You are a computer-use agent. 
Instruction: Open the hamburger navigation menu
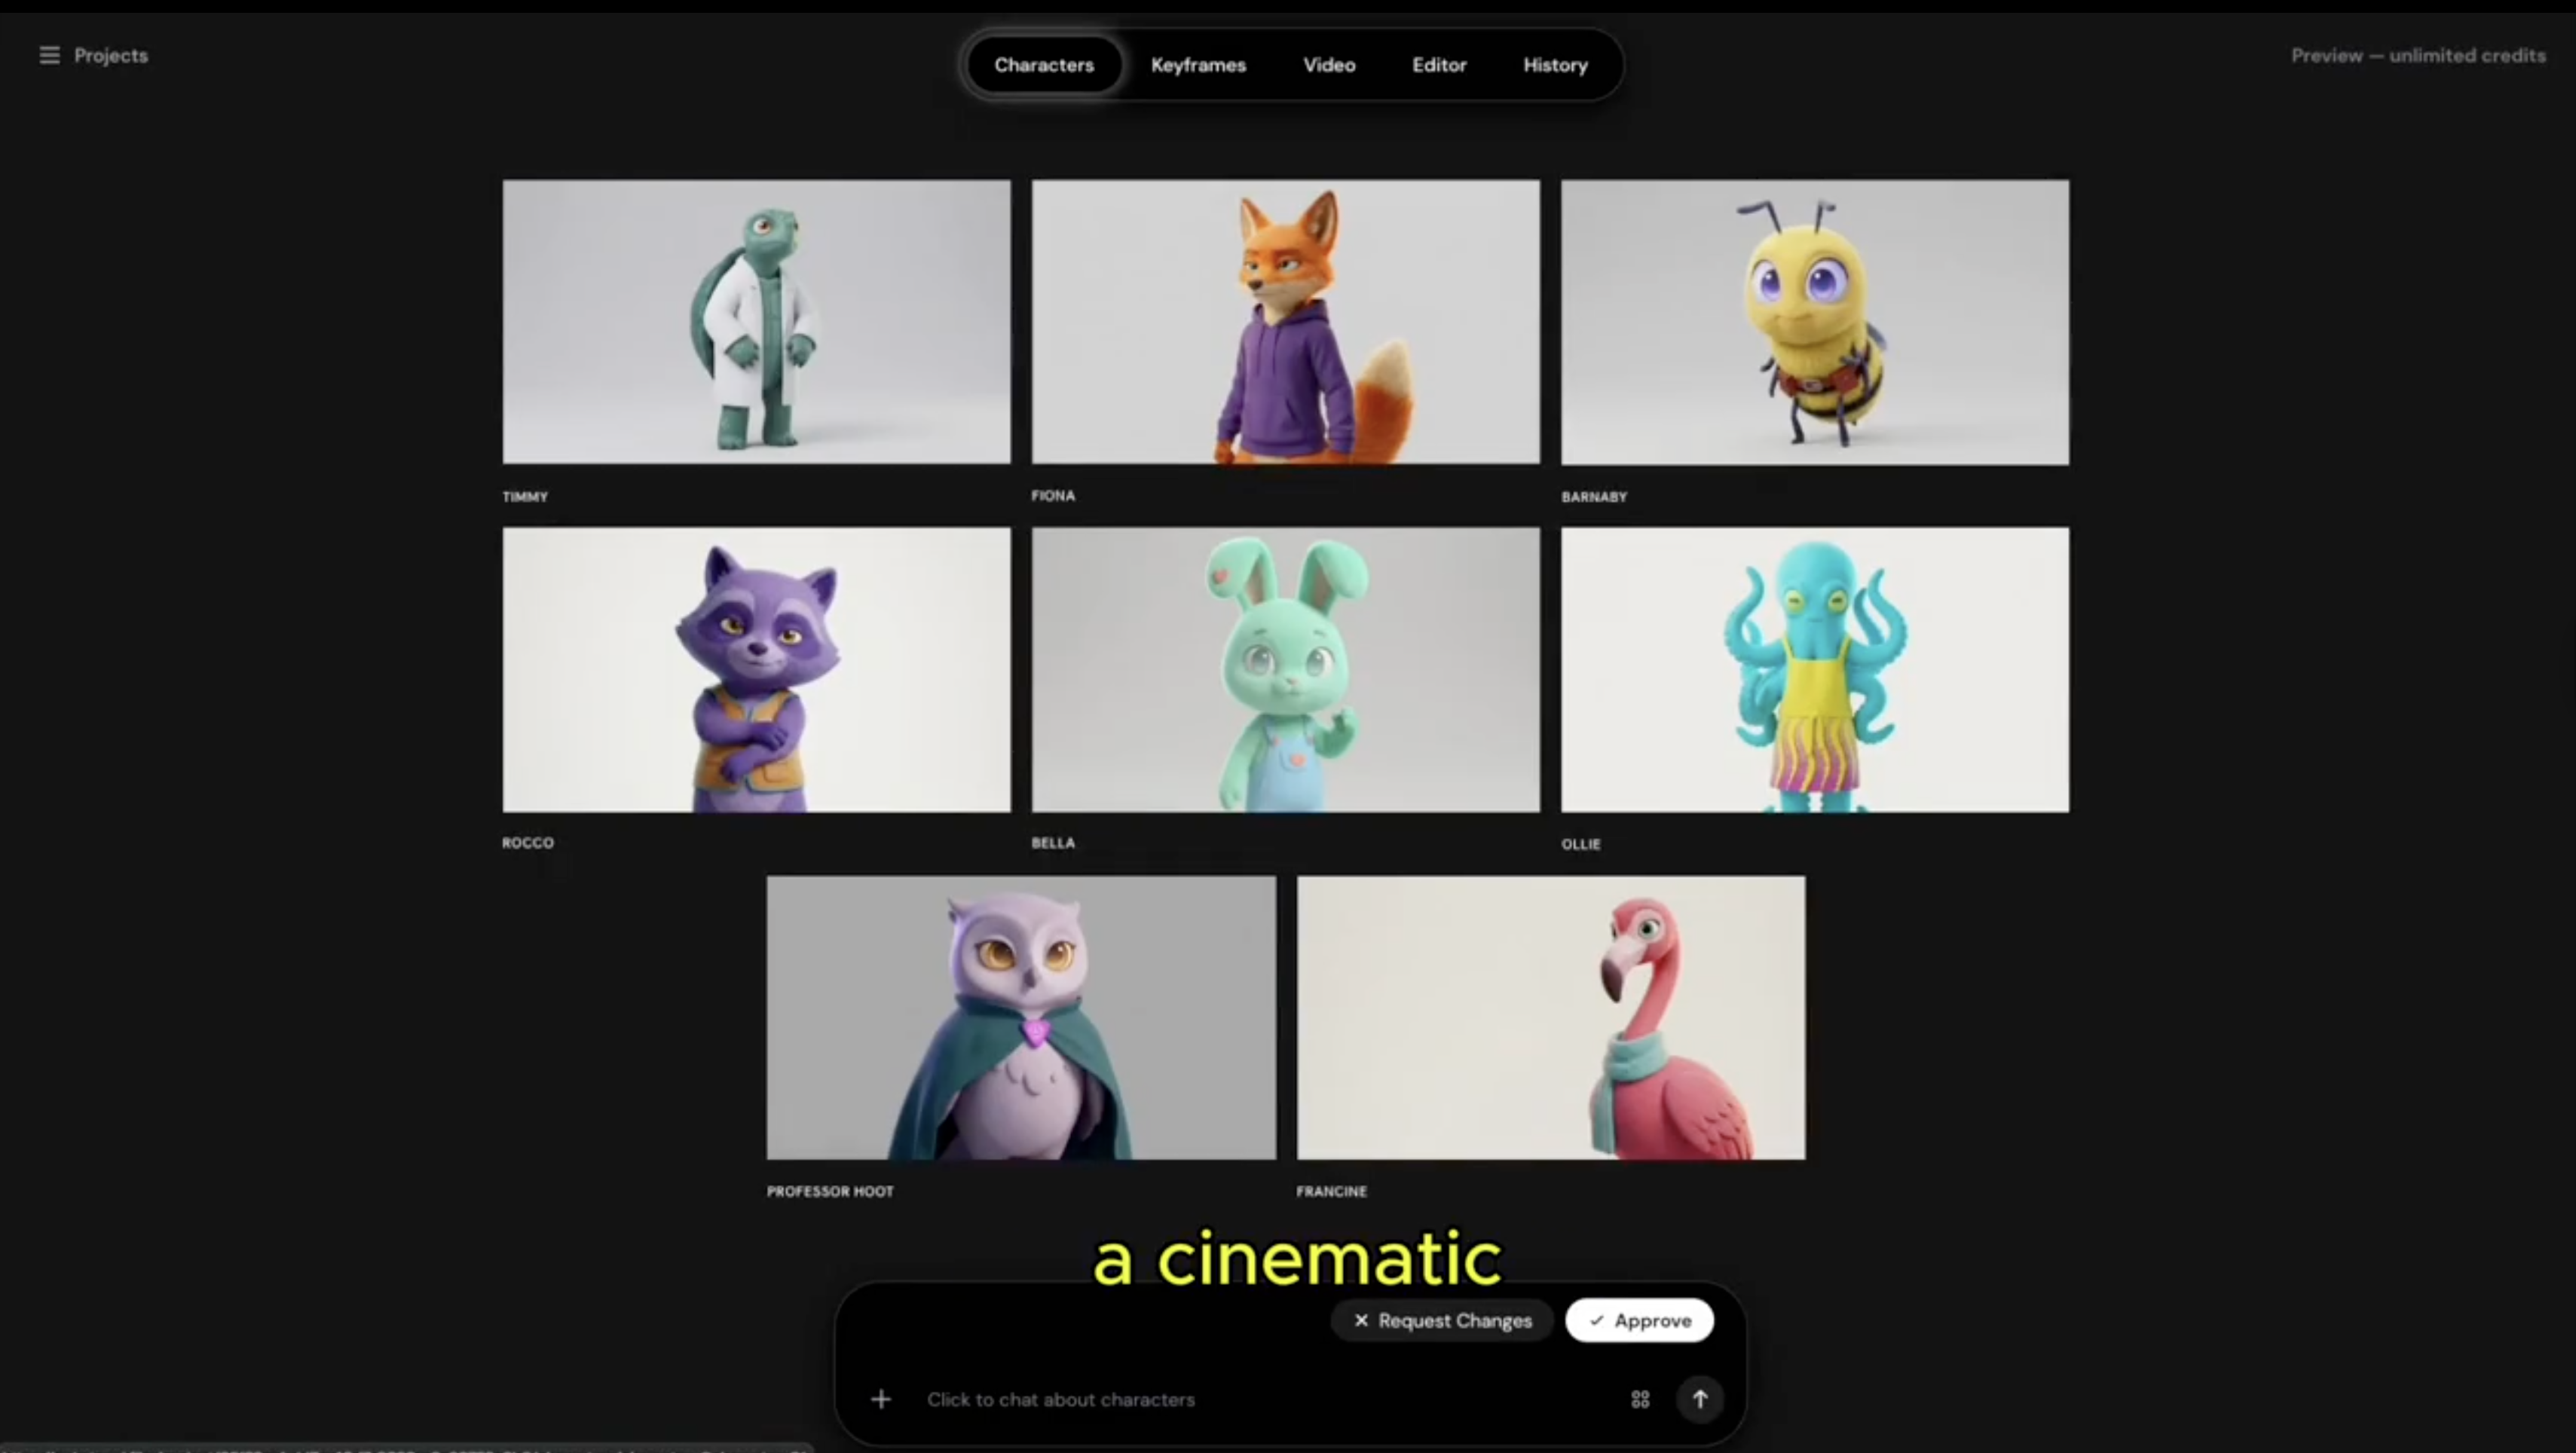pos(48,55)
